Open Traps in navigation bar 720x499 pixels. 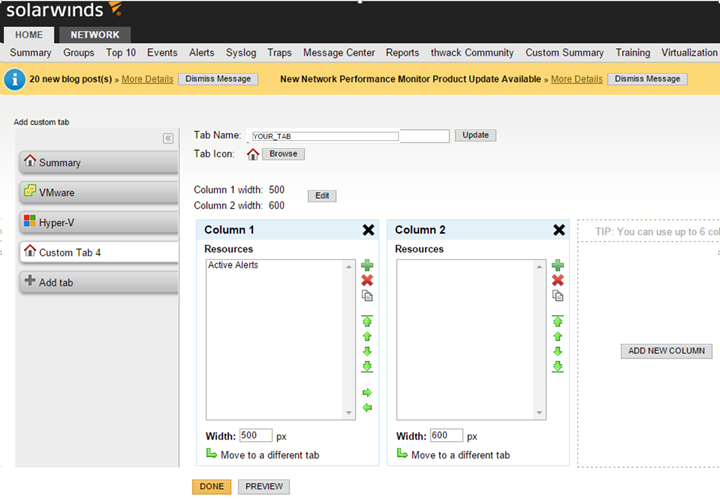[x=279, y=53]
